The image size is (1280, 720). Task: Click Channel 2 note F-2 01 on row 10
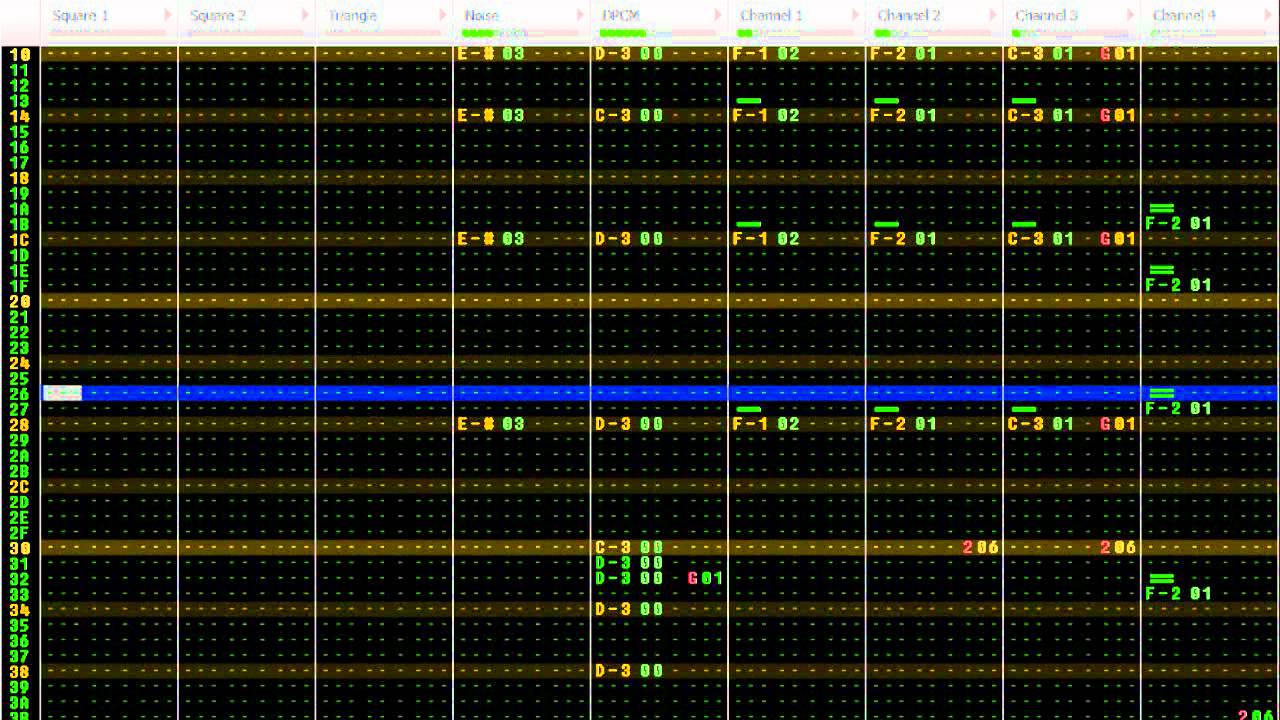[904, 54]
